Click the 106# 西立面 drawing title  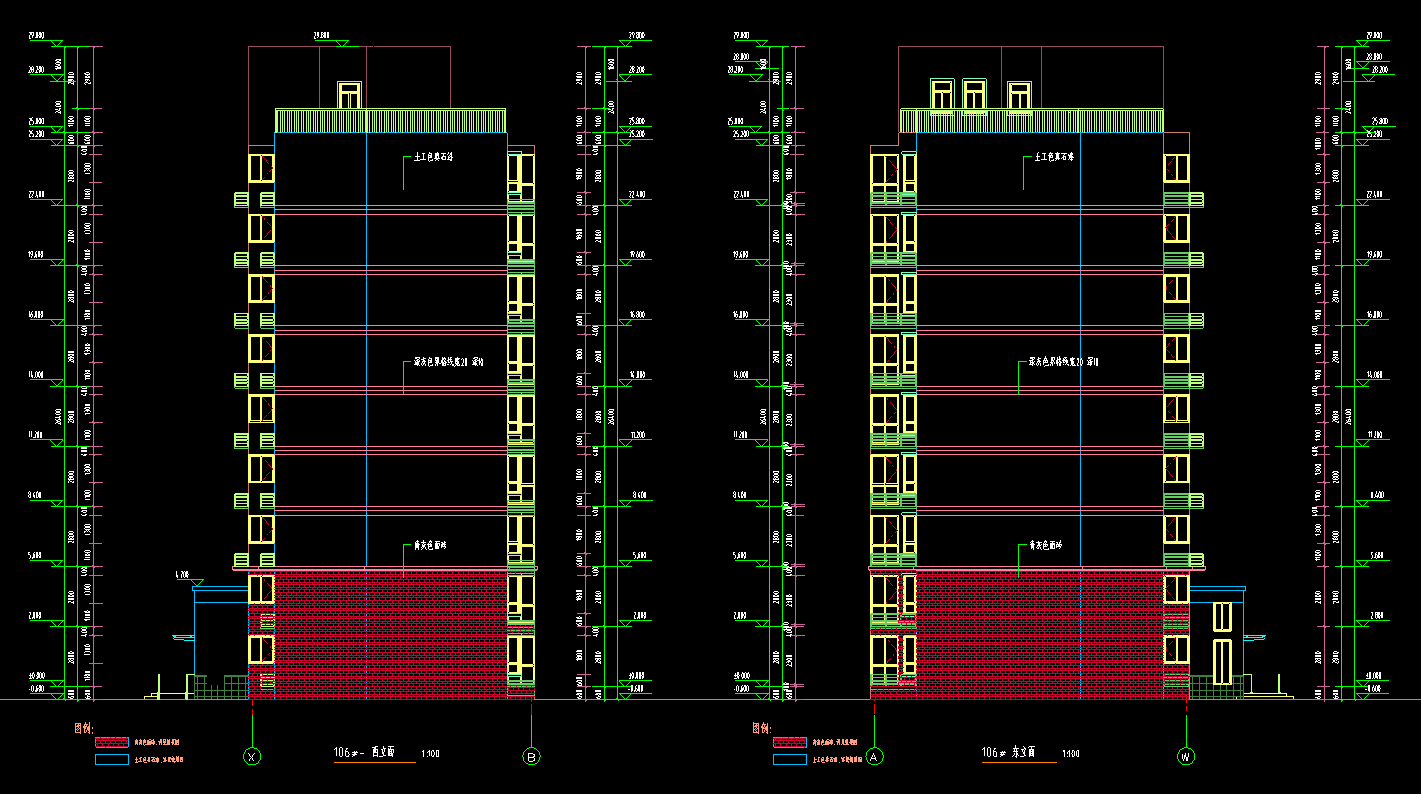tap(364, 752)
